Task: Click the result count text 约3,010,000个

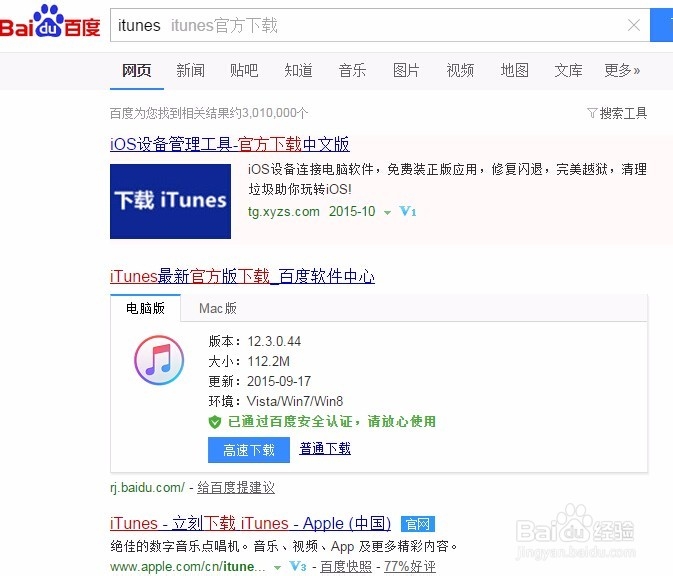Action: pyautogui.click(x=269, y=113)
